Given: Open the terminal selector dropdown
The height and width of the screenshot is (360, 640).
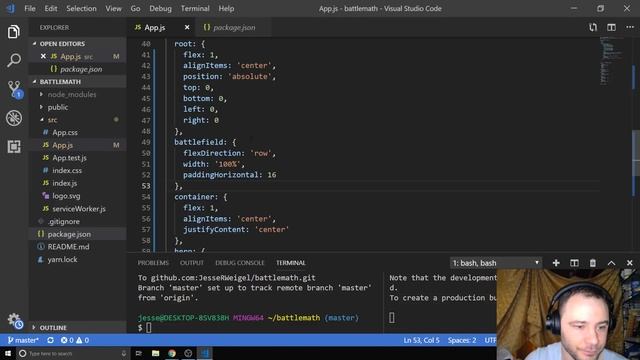Looking at the screenshot, I should 496,263.
